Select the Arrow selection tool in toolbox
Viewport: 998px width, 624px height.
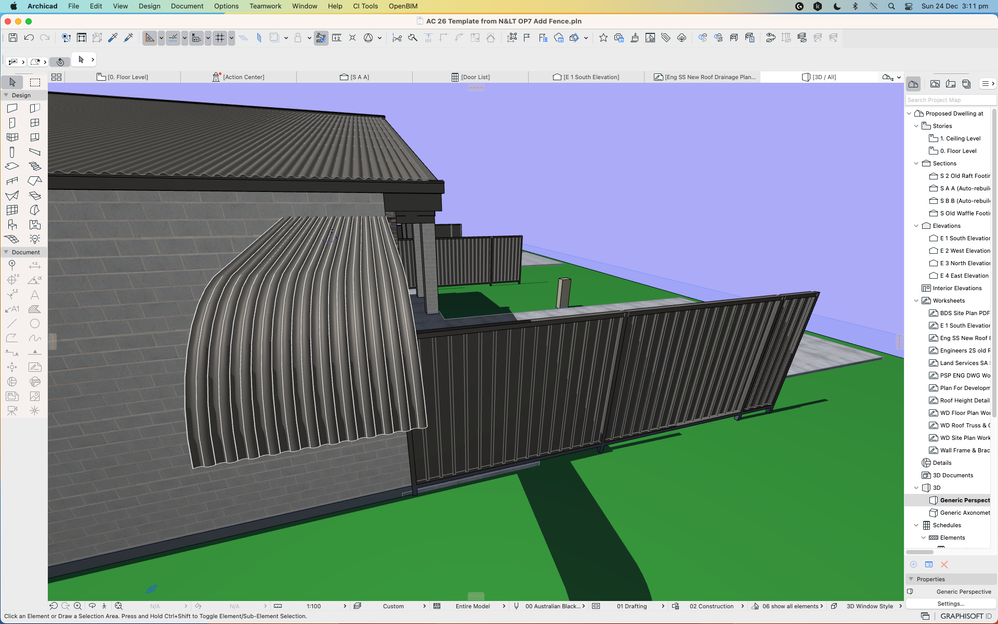(12, 82)
